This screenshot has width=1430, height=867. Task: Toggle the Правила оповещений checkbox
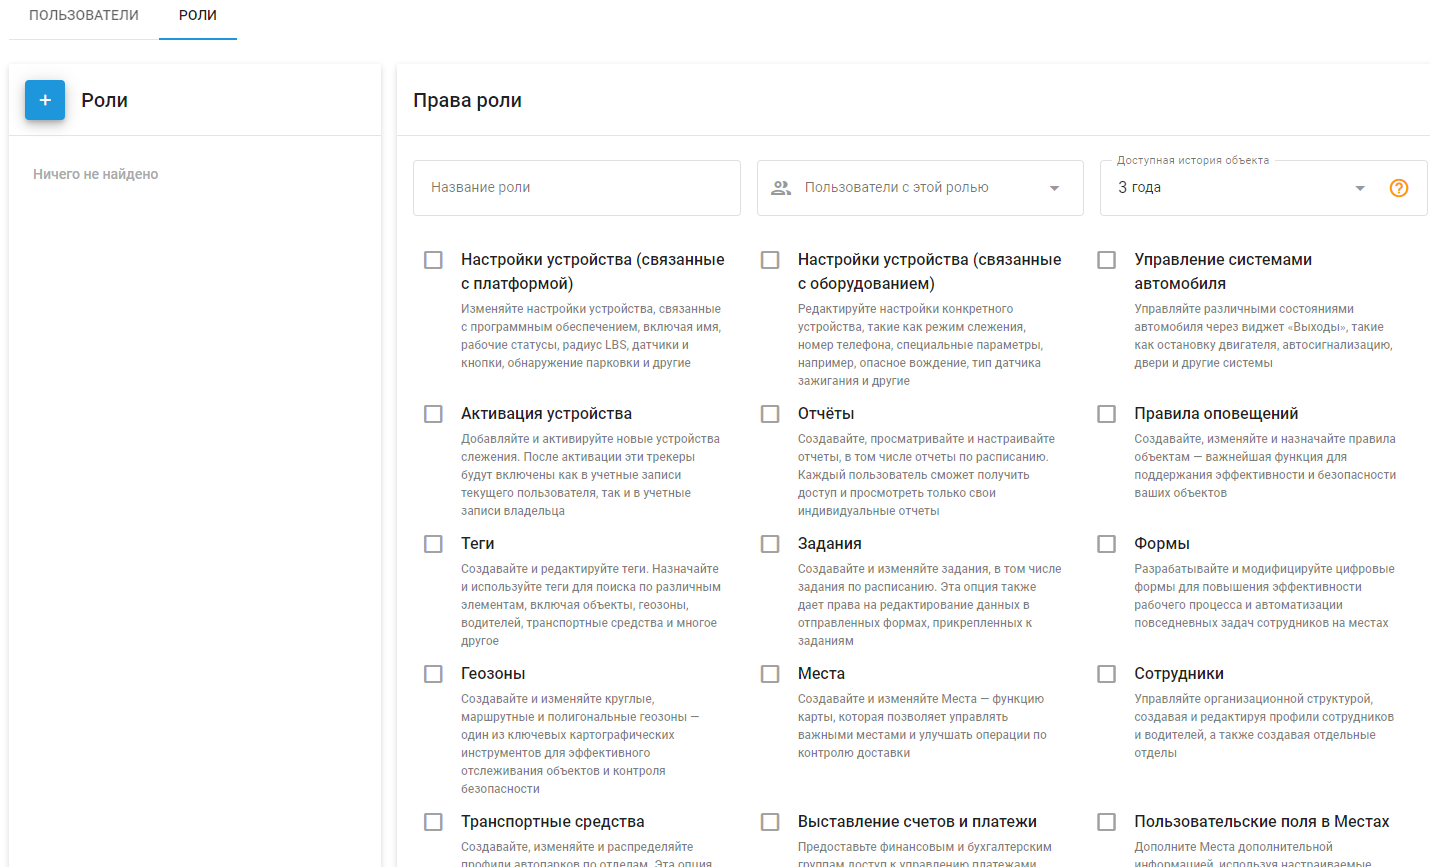1107,414
